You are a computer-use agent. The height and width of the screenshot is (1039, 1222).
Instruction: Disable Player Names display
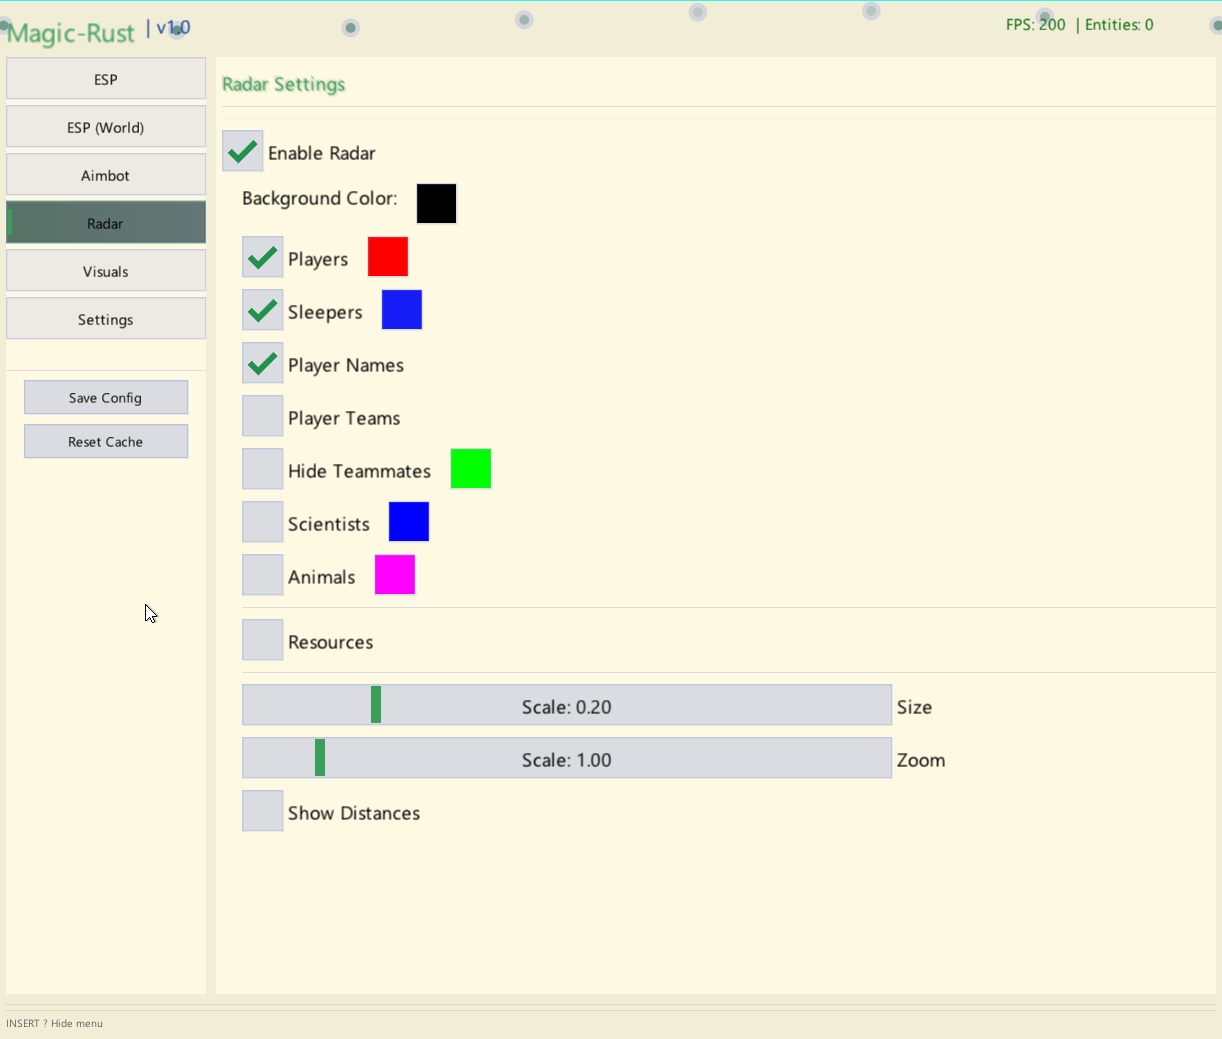tap(261, 363)
